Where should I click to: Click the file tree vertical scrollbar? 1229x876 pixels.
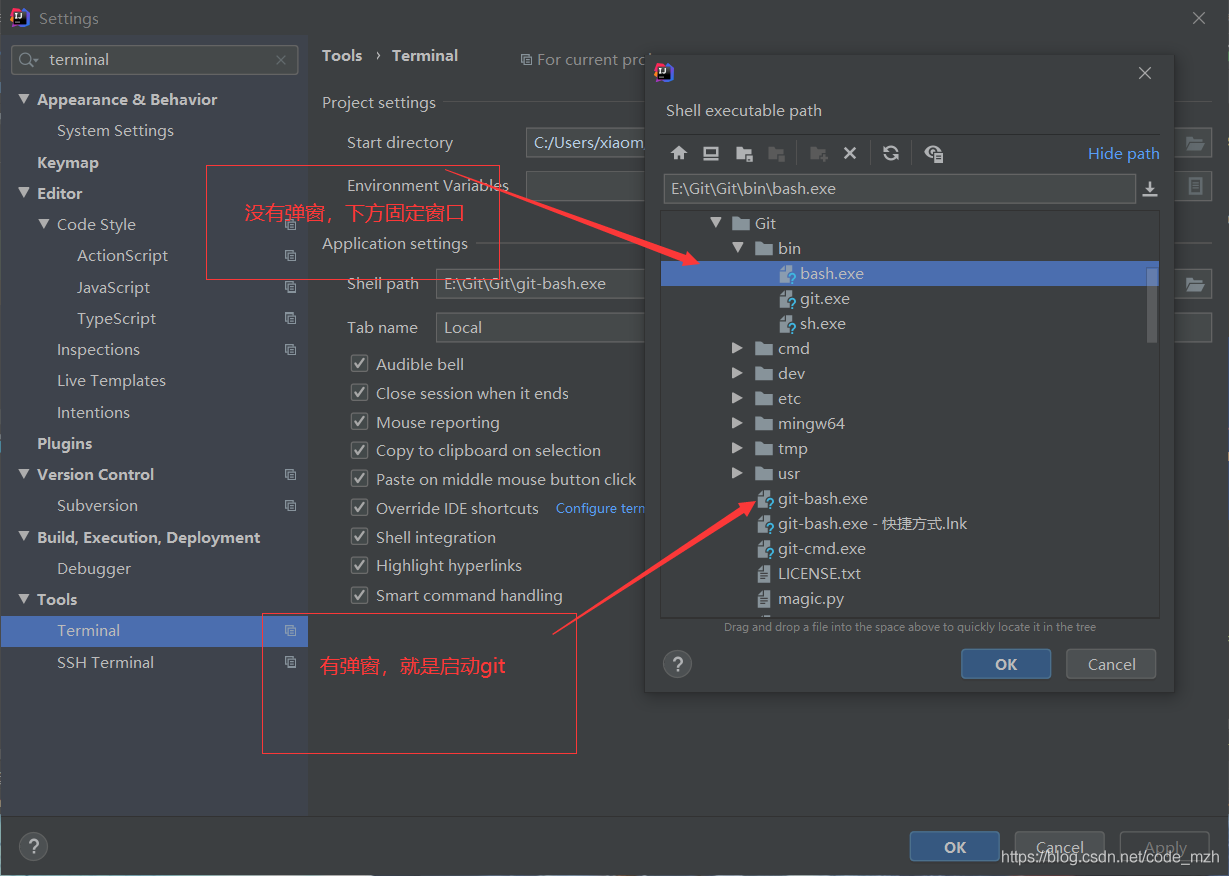click(x=1152, y=305)
